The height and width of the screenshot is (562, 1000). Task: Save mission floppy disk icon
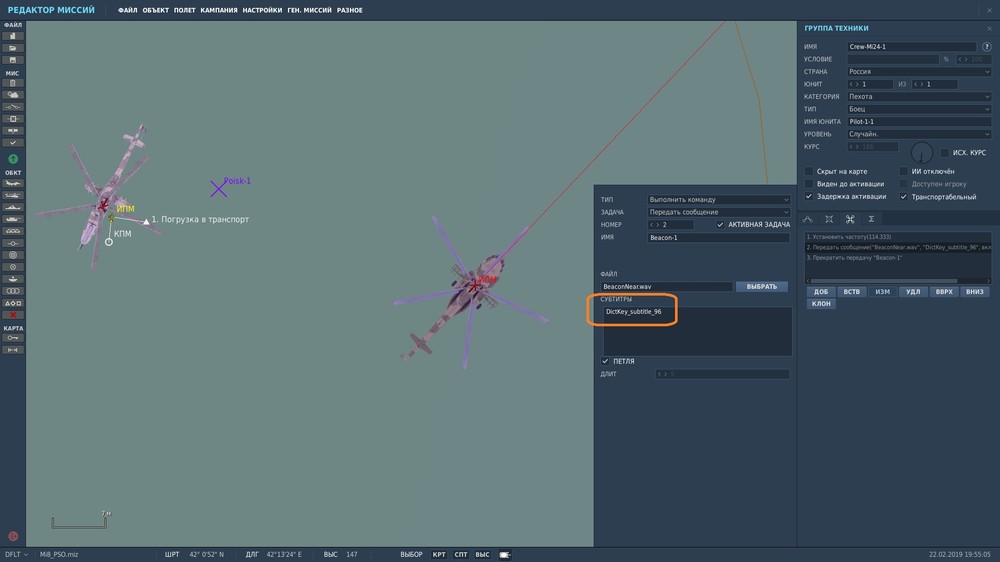(13, 60)
